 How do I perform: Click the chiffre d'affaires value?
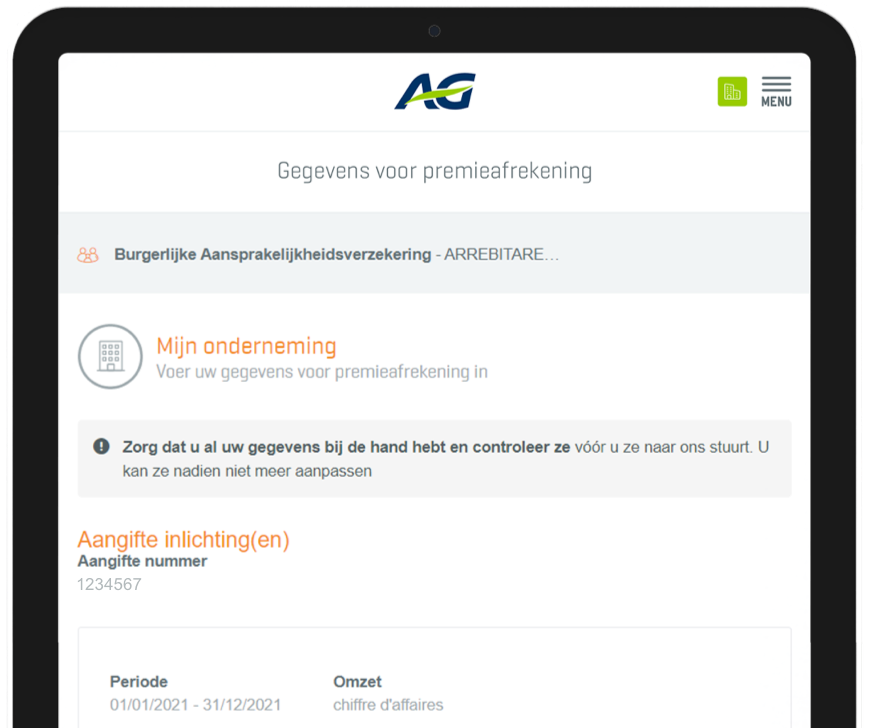(388, 705)
